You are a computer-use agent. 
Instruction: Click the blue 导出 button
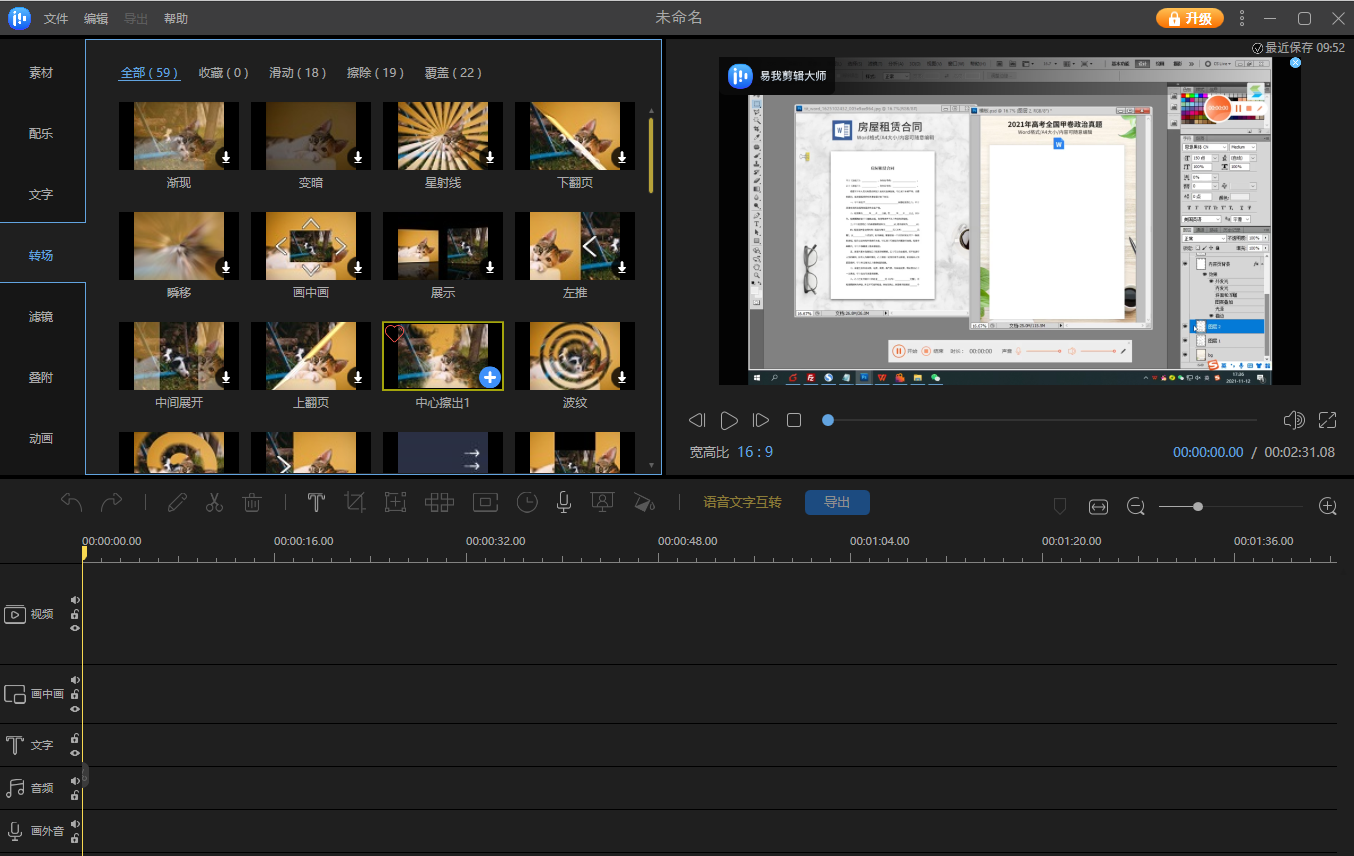click(x=837, y=502)
